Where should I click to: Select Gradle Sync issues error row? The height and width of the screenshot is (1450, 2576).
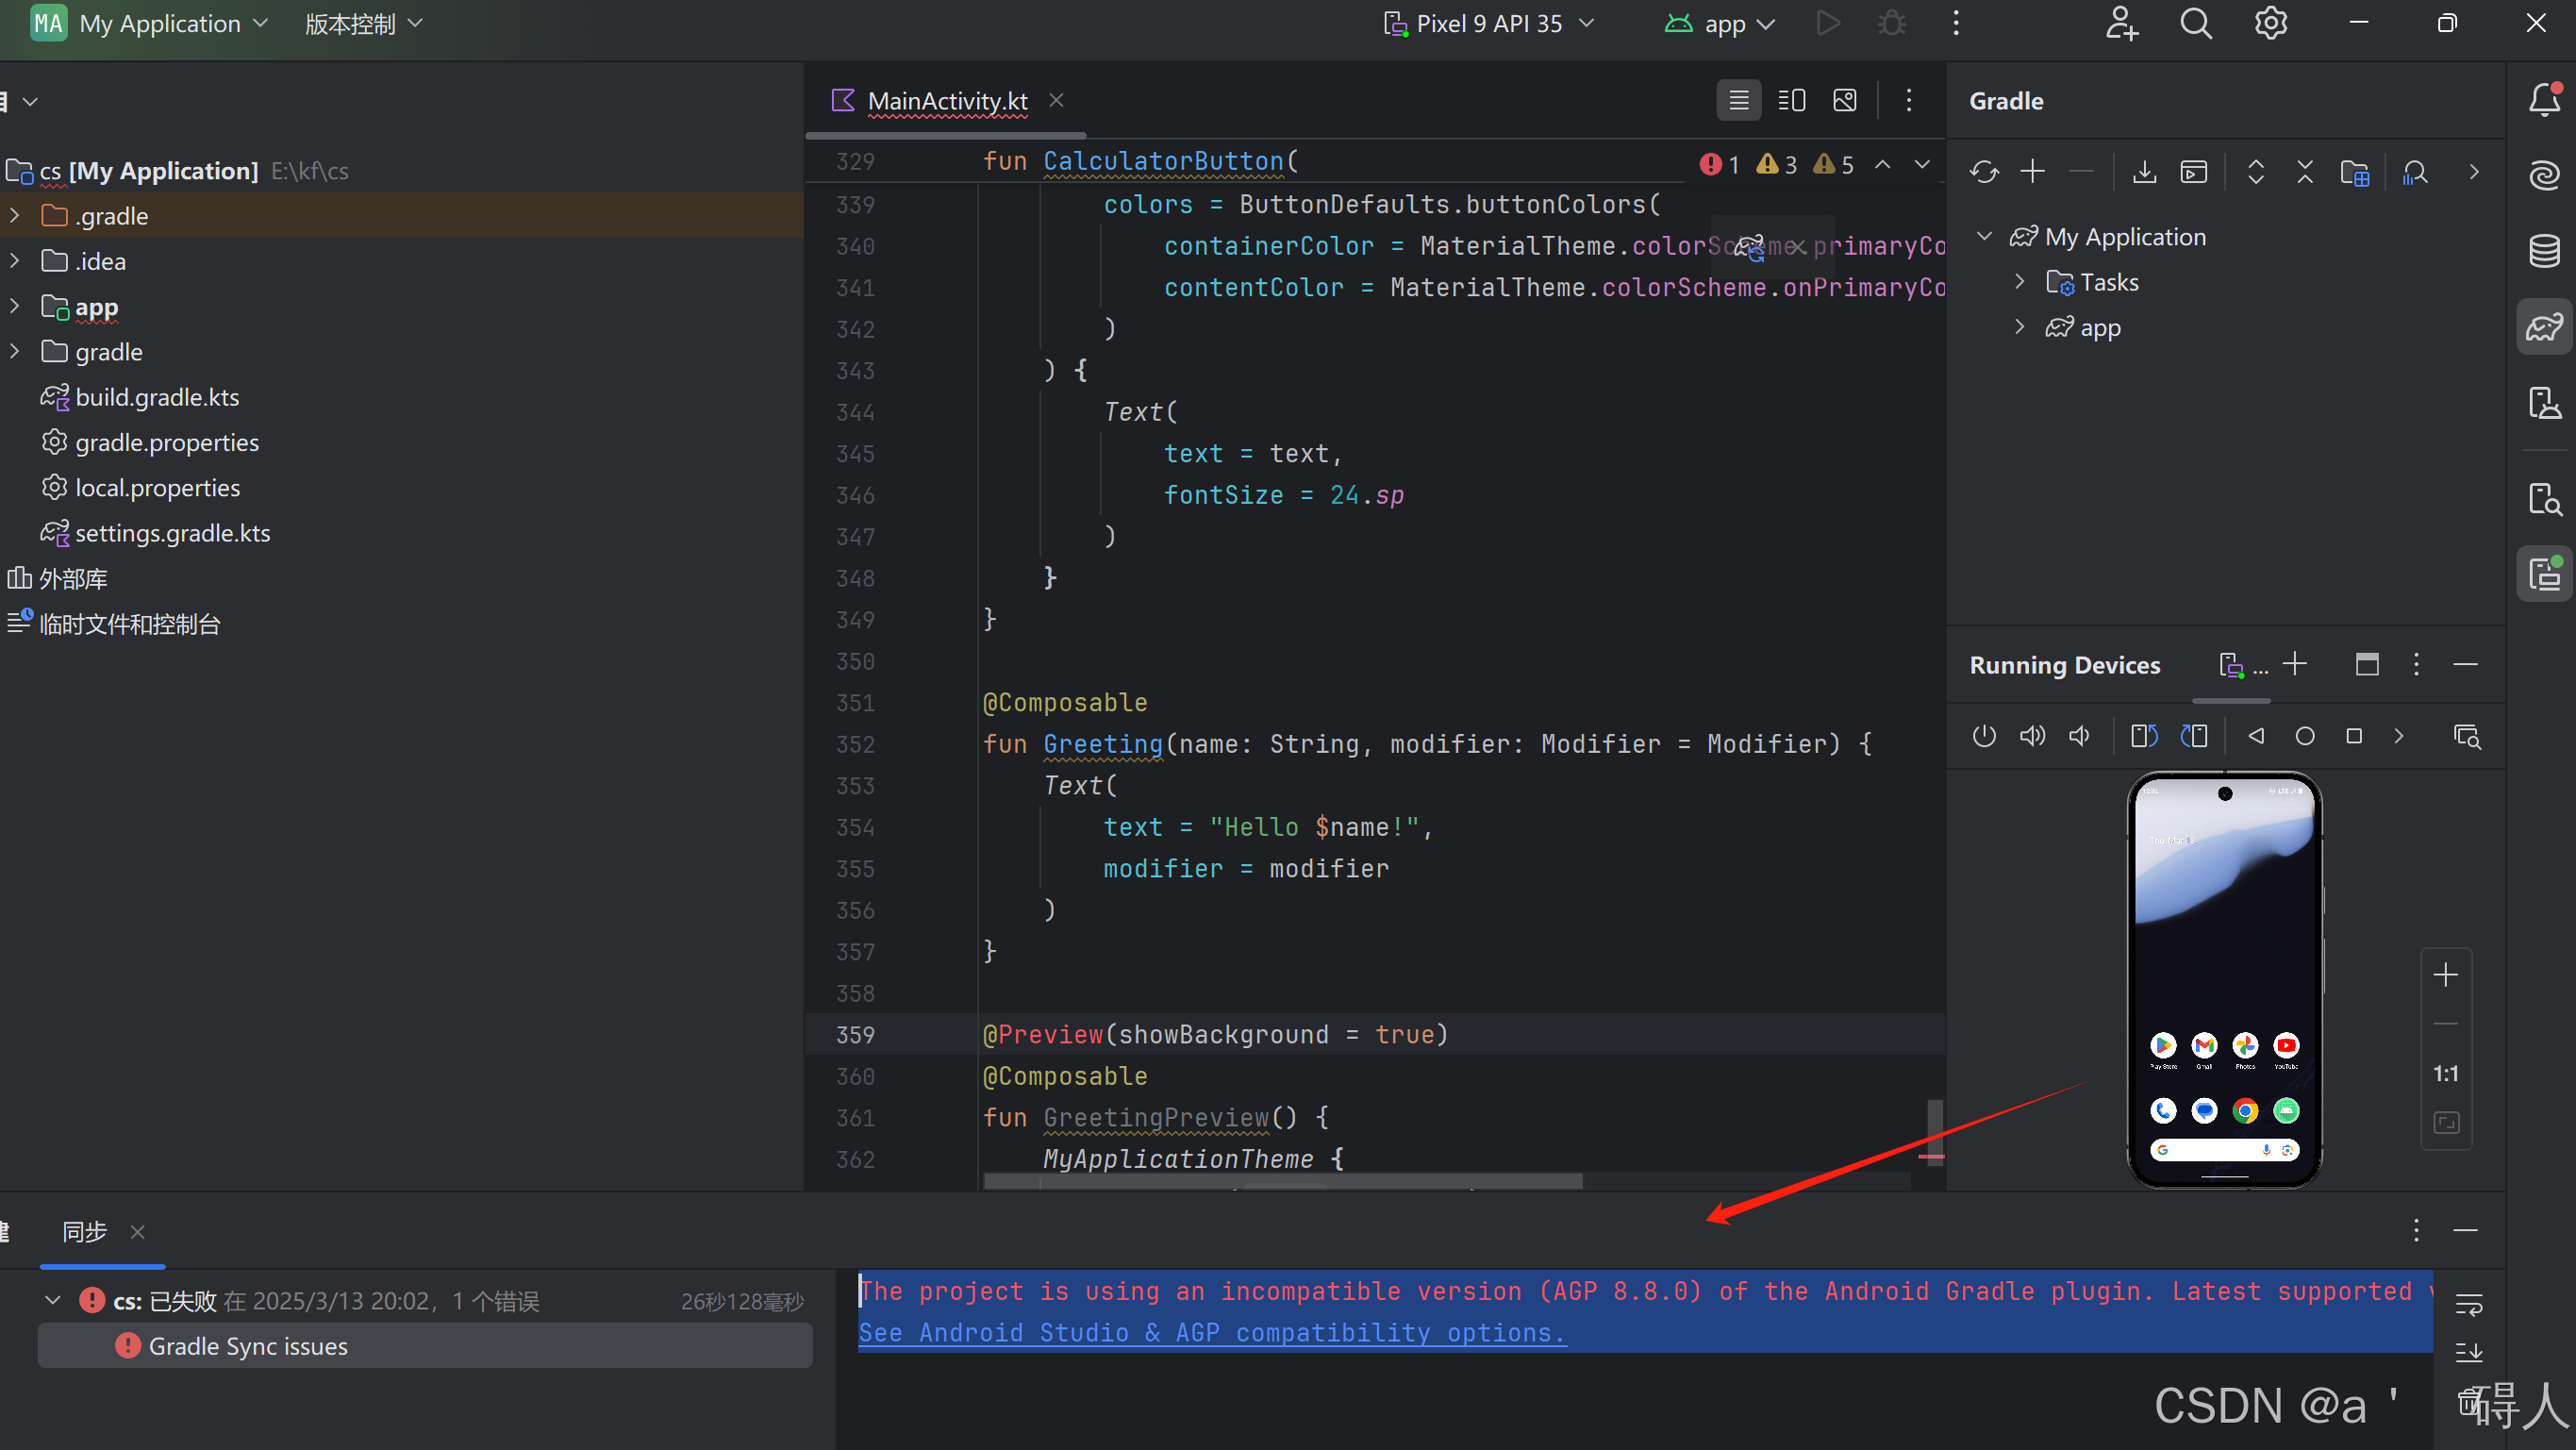pyautogui.click(x=425, y=1346)
